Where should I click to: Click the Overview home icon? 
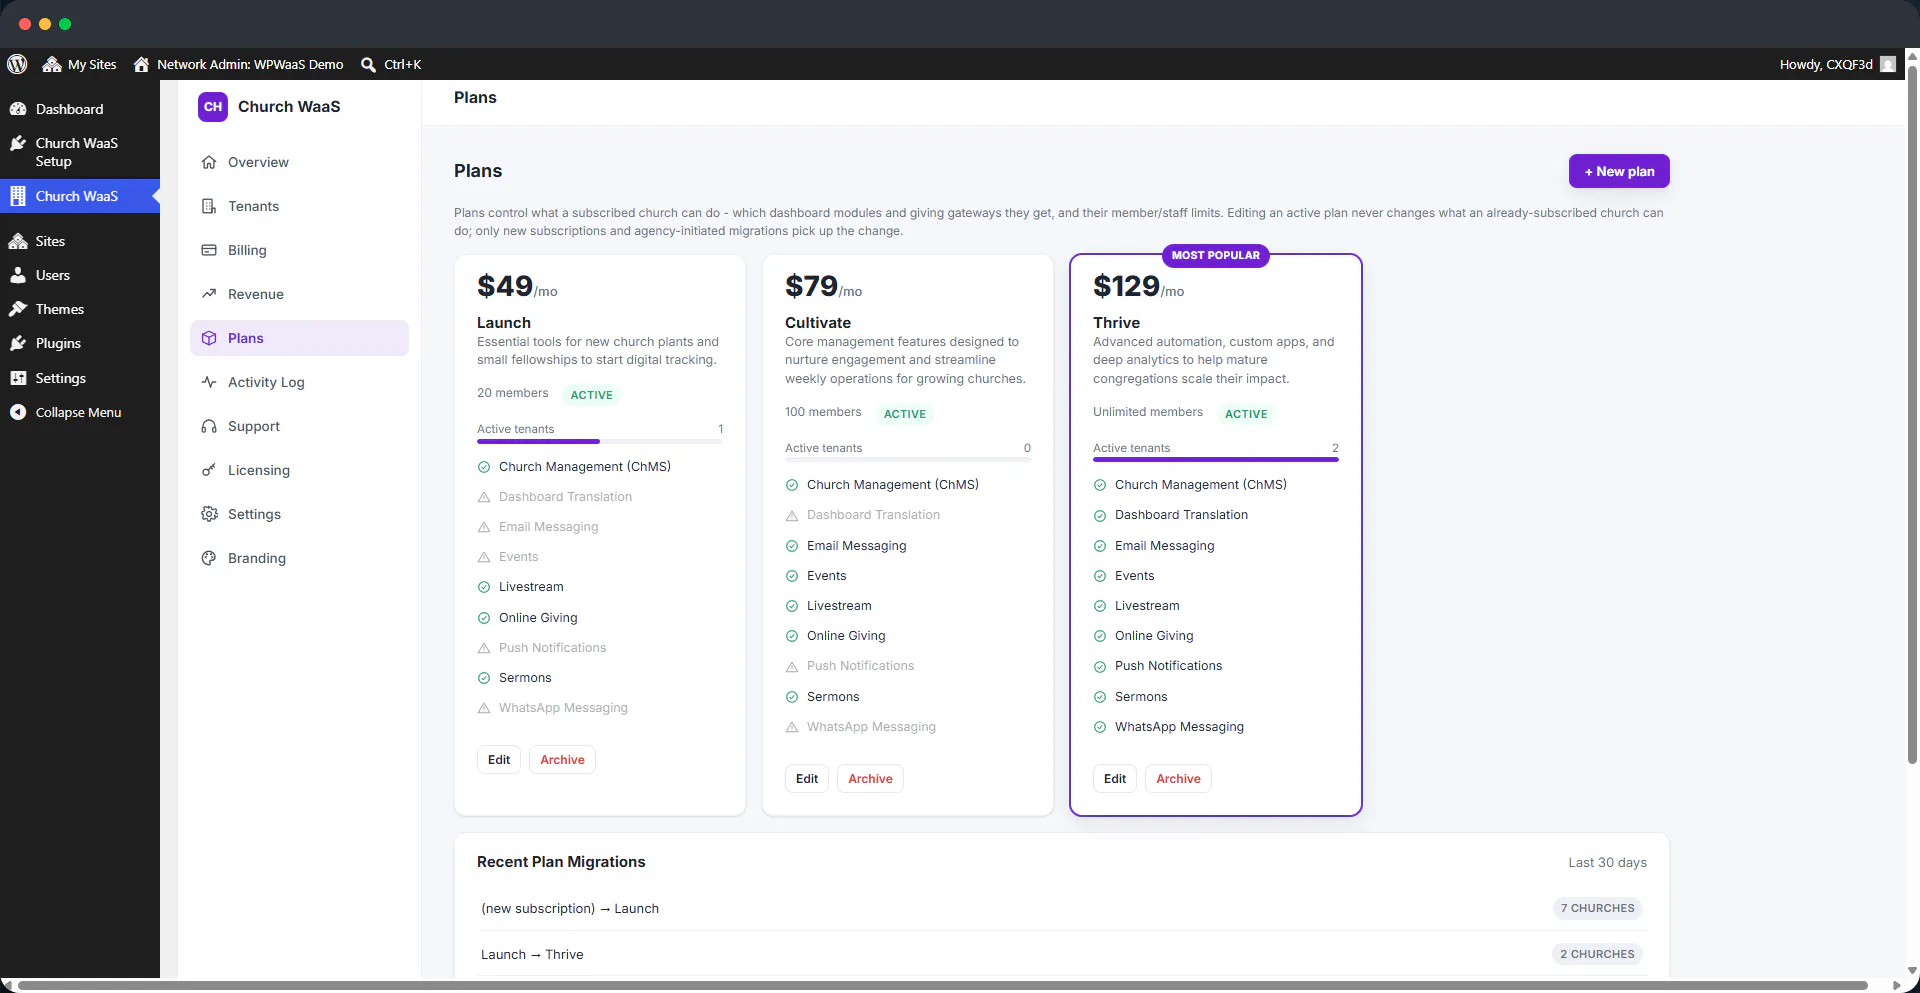point(209,162)
